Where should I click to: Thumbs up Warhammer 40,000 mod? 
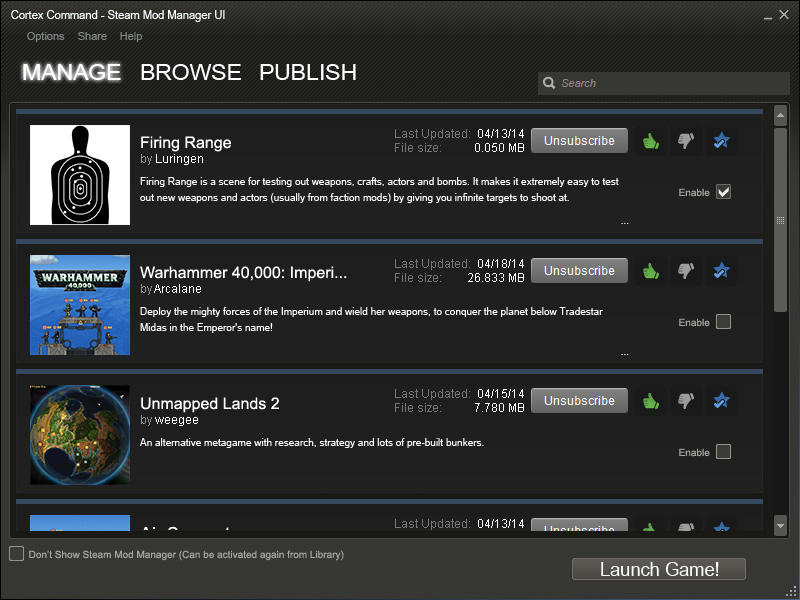(651, 271)
